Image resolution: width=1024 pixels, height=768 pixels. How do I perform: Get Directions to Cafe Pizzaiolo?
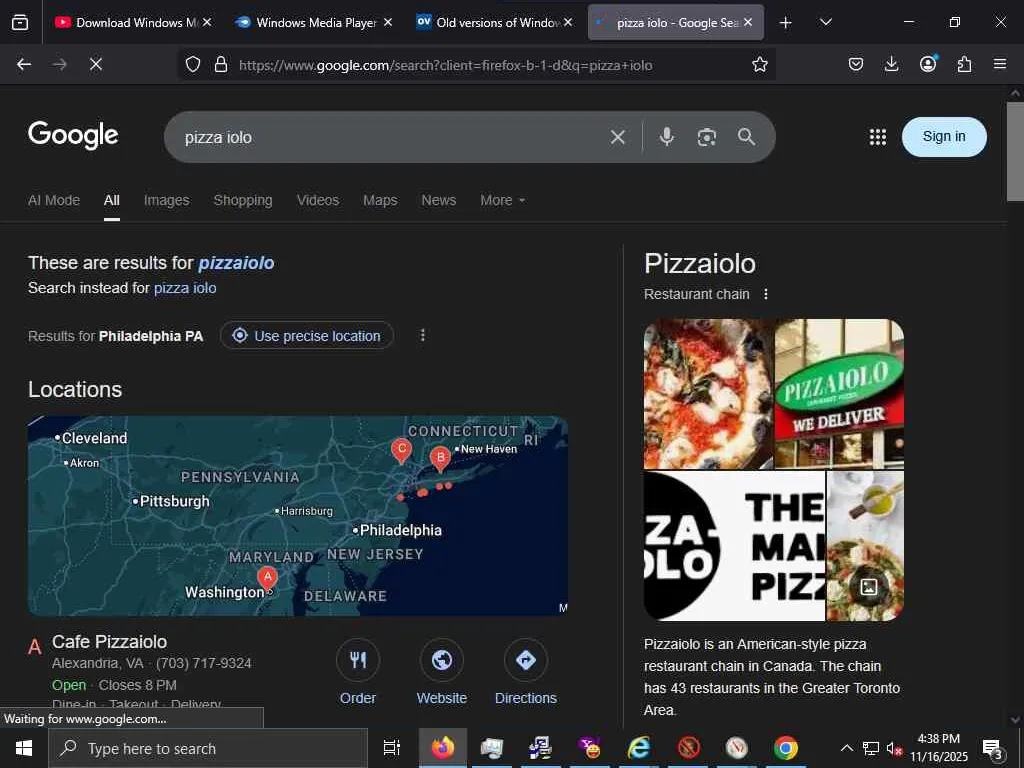click(526, 660)
